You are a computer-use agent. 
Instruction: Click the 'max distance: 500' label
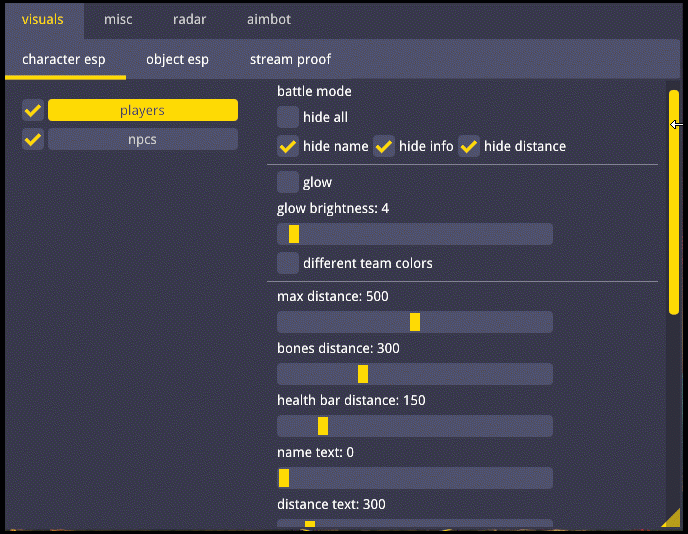point(333,297)
